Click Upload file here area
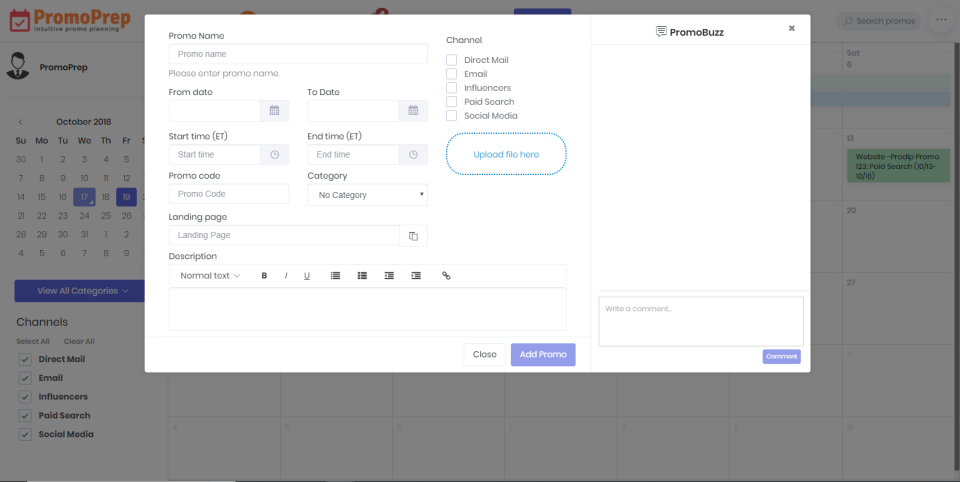 point(506,154)
